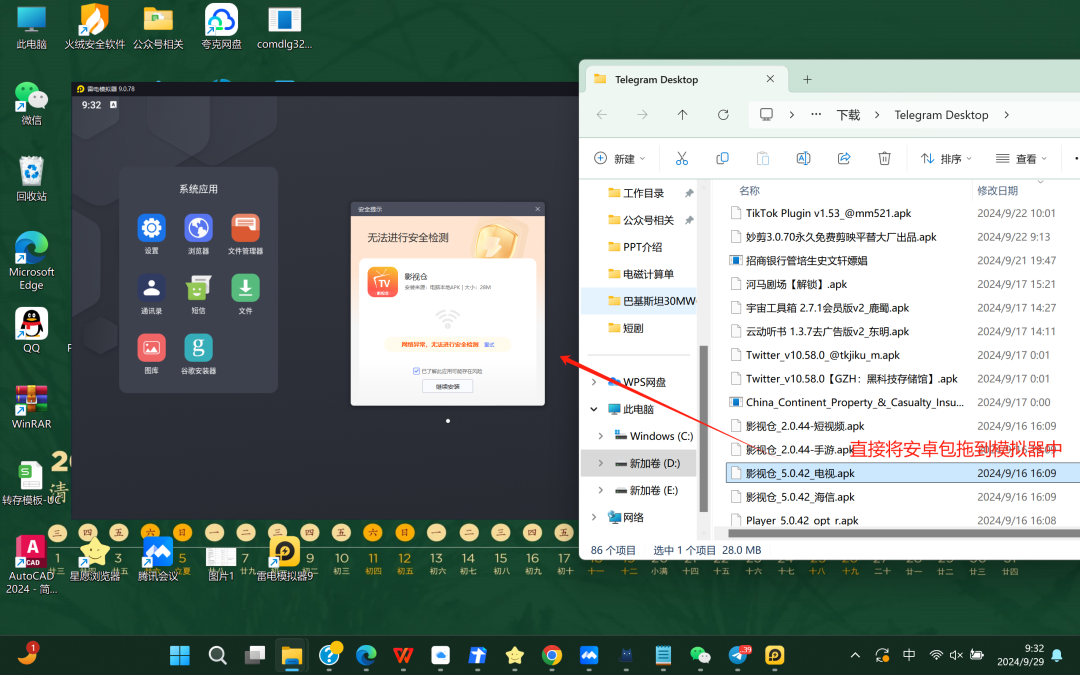Open the SMS messaging app in emulator
Viewport: 1080px width, 675px height.
(198, 288)
